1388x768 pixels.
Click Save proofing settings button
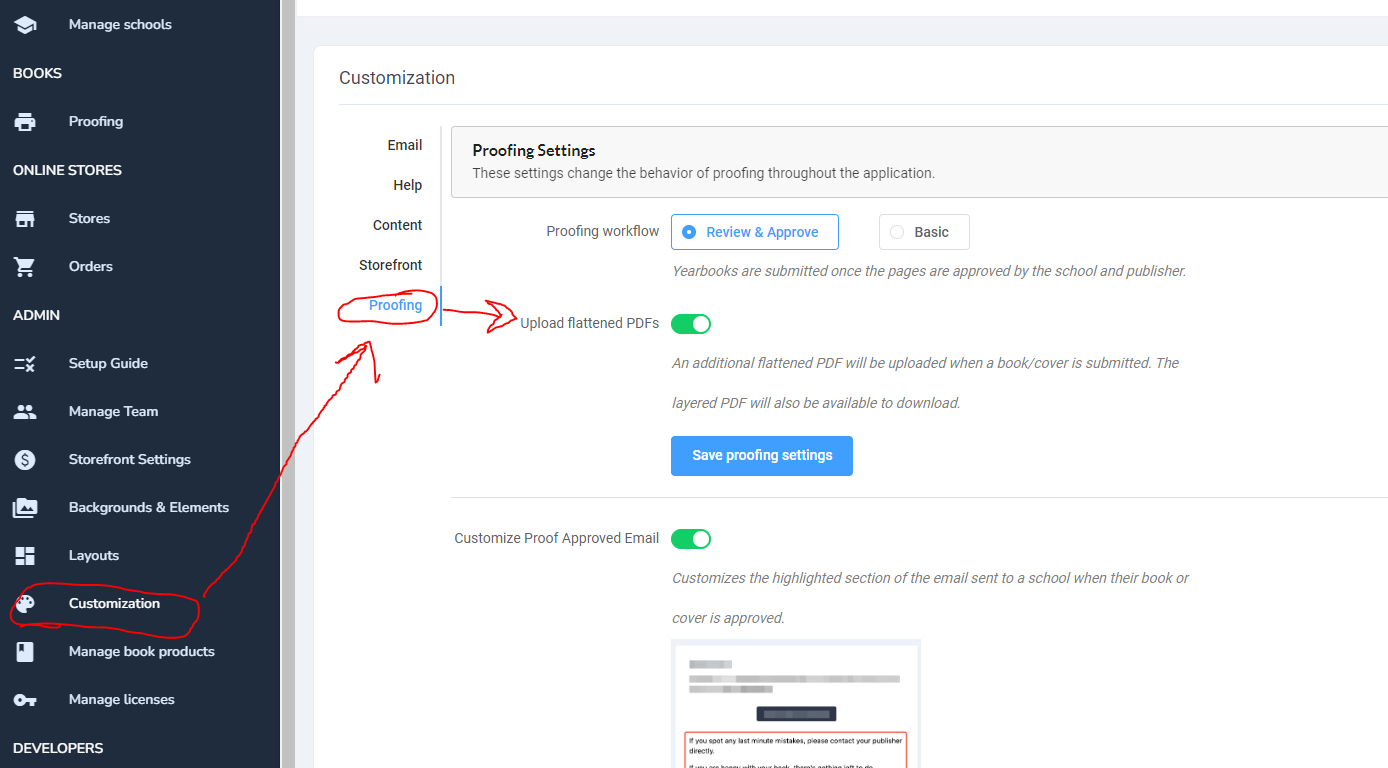762,455
